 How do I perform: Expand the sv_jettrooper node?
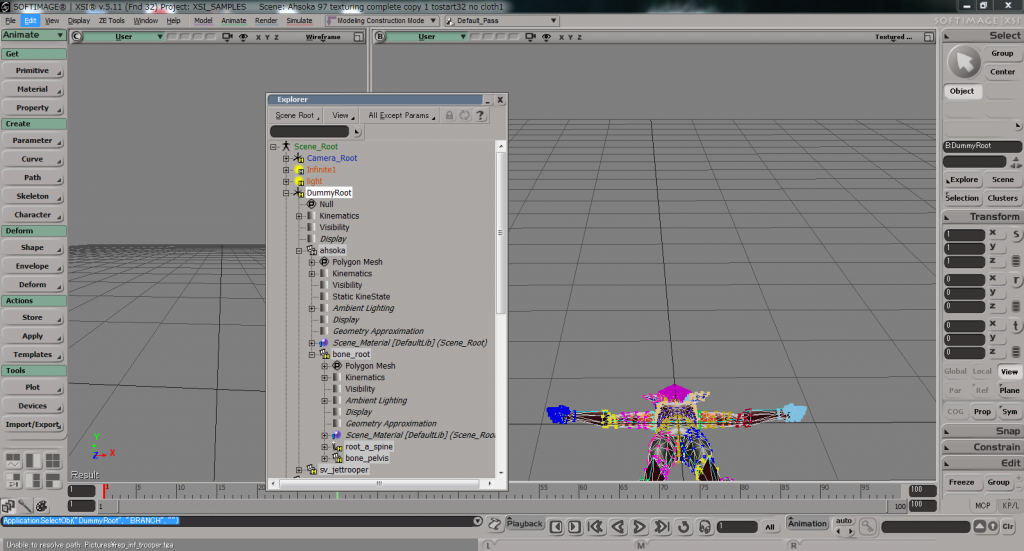pyautogui.click(x=299, y=470)
